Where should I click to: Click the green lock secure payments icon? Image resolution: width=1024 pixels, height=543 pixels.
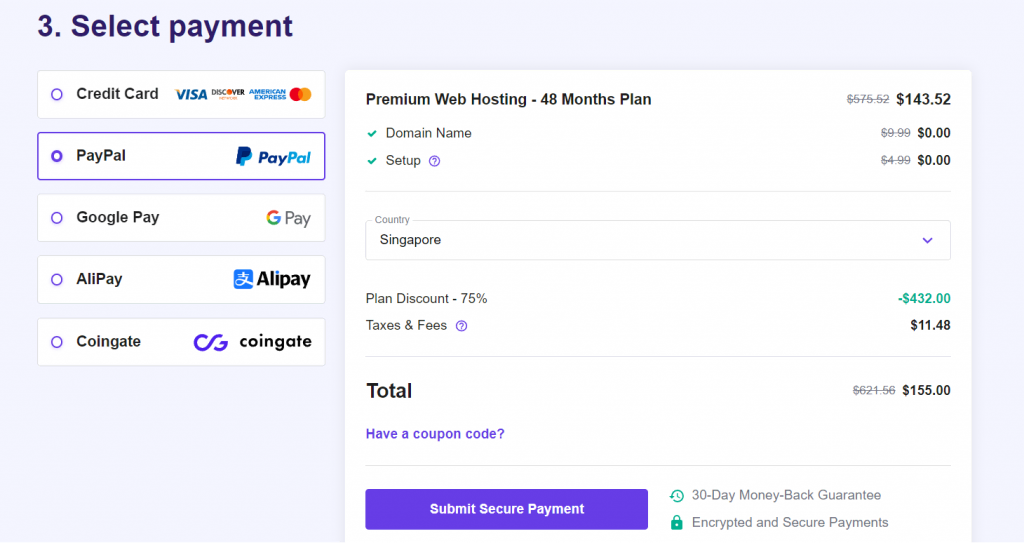click(677, 522)
